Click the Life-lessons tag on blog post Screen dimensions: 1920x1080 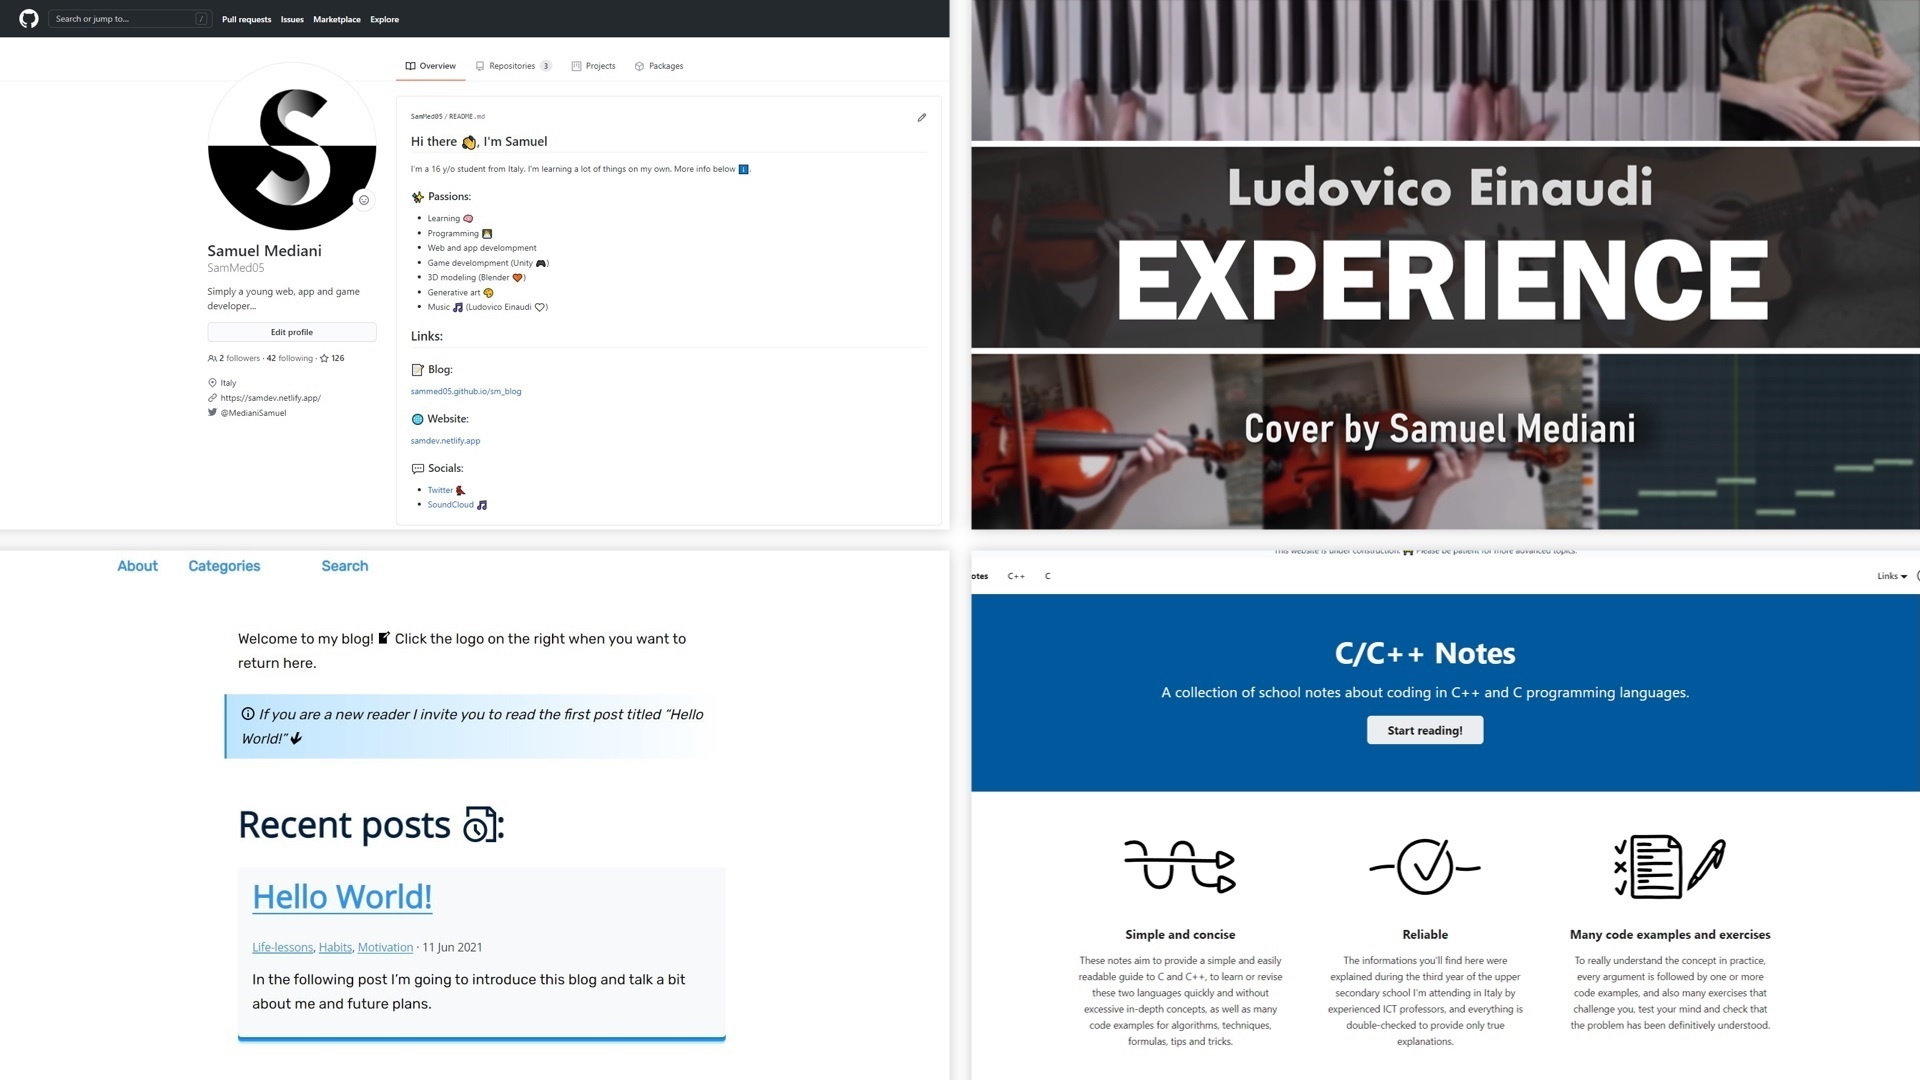282,947
